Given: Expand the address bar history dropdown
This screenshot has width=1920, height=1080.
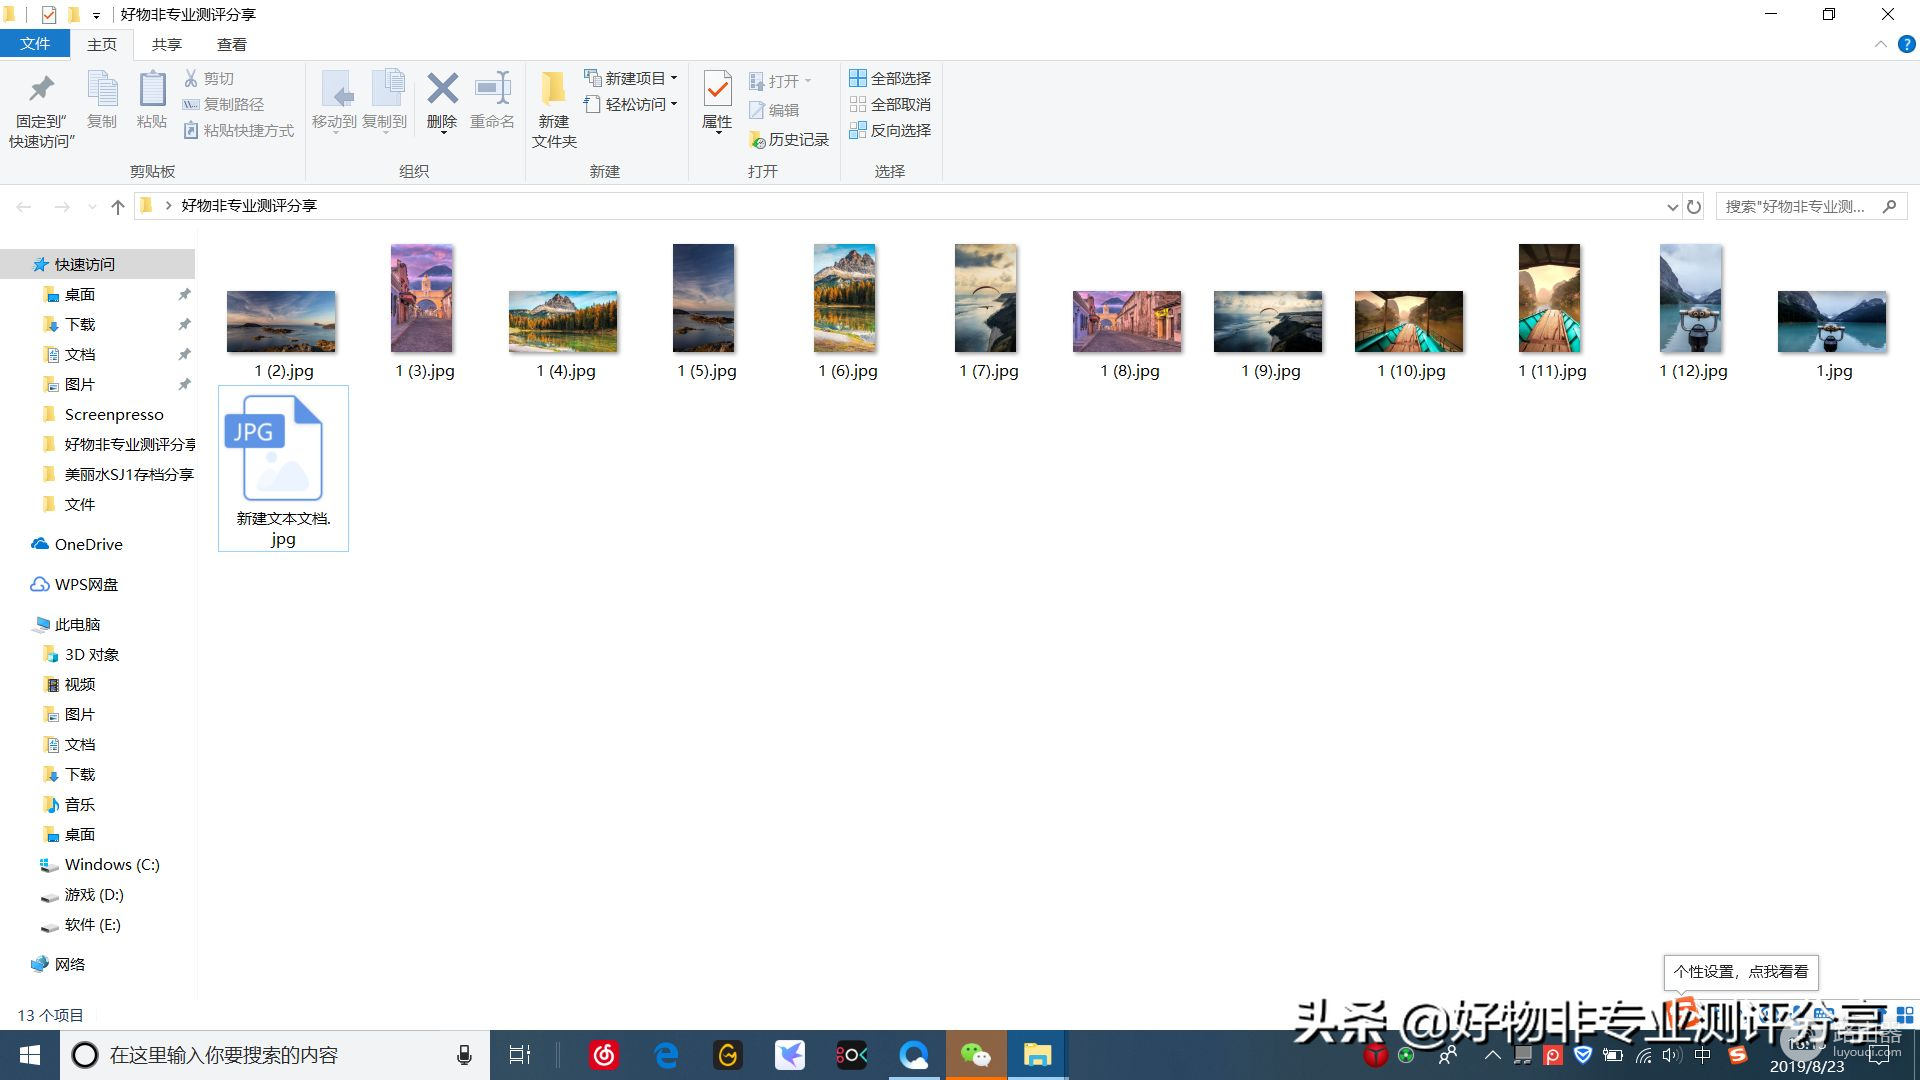Looking at the screenshot, I should 1672,207.
